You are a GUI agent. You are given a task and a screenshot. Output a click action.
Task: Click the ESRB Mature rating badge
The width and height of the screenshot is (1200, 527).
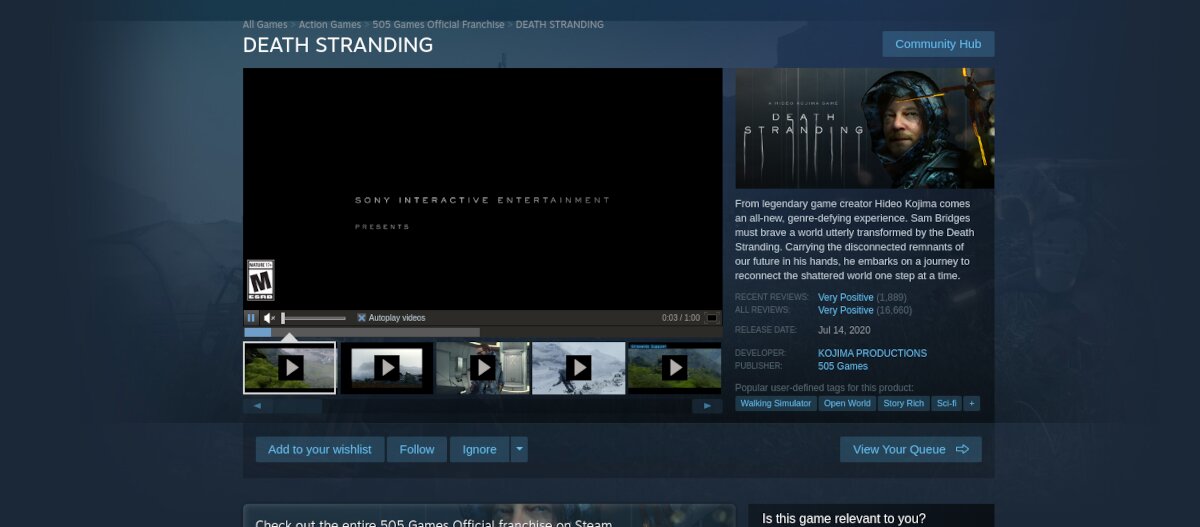(261, 280)
